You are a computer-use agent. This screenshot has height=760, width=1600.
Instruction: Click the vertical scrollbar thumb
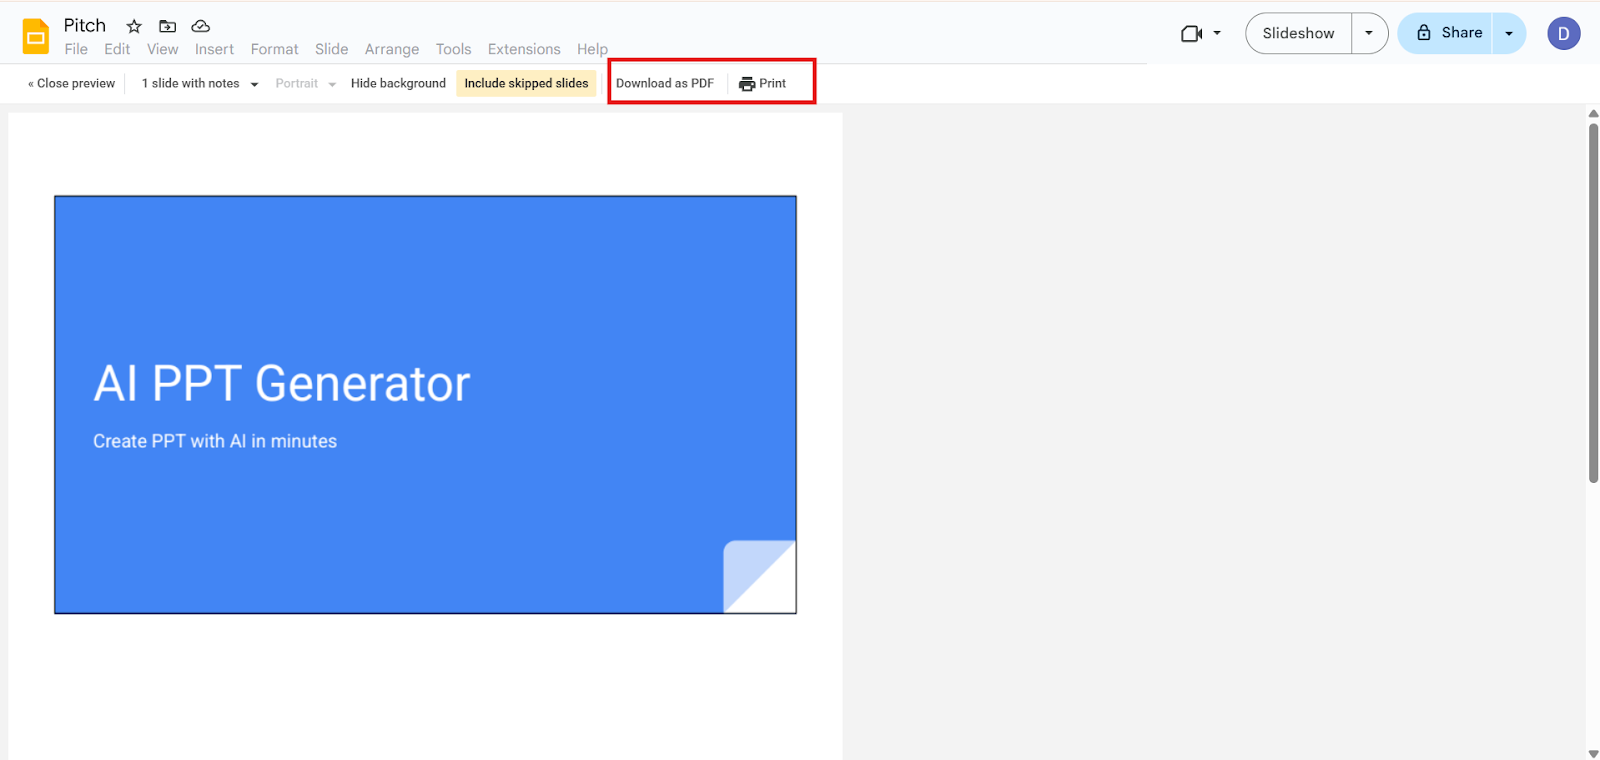1593,303
